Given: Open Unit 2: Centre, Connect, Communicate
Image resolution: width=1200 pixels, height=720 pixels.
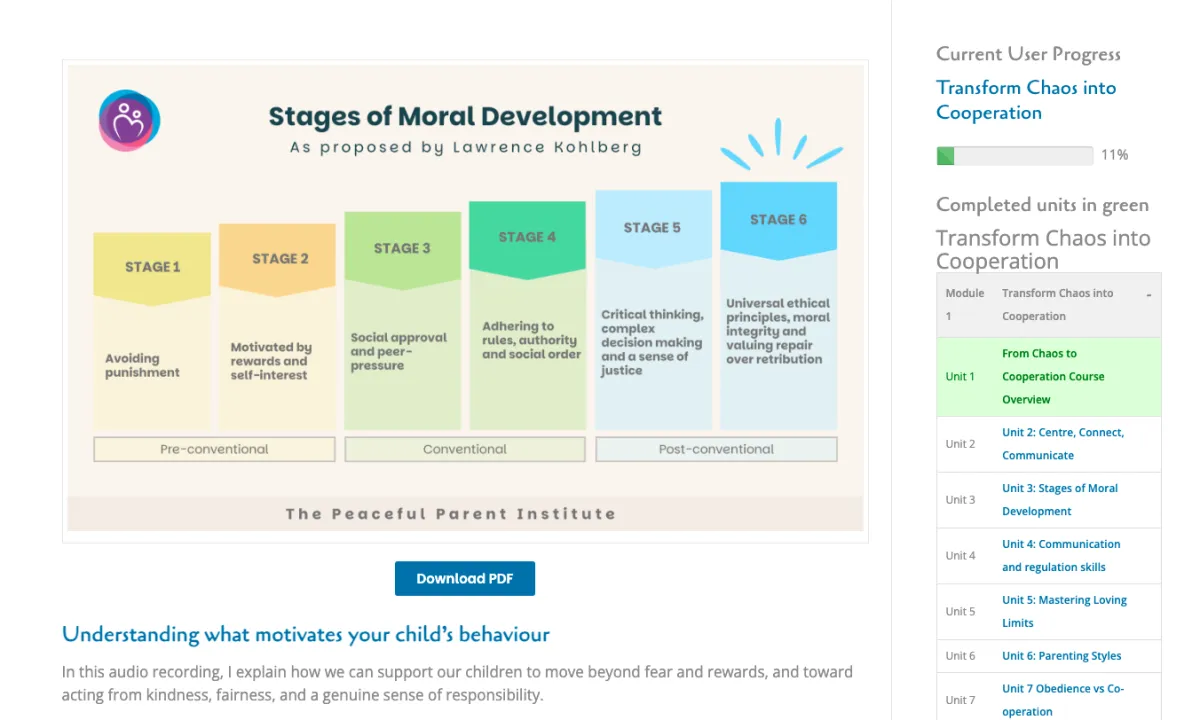Looking at the screenshot, I should tap(1063, 444).
